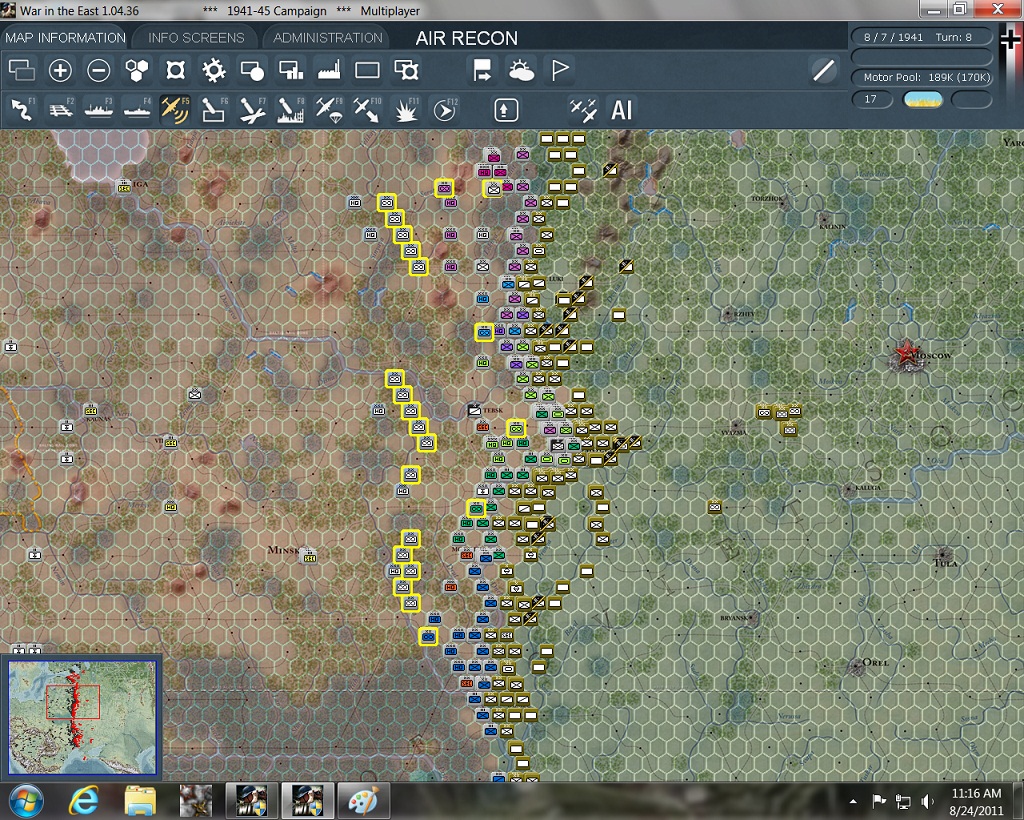Click the End Turn (F12) arrow icon
Screen dimensions: 1024x820
[445, 110]
